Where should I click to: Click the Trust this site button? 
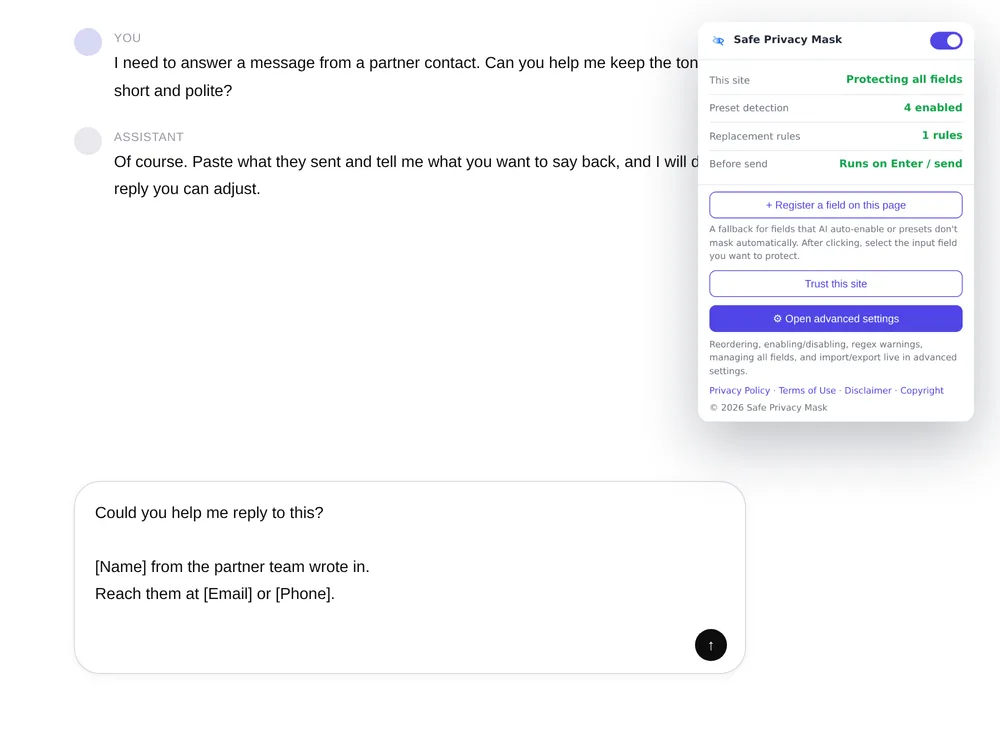pyautogui.click(x=835, y=284)
